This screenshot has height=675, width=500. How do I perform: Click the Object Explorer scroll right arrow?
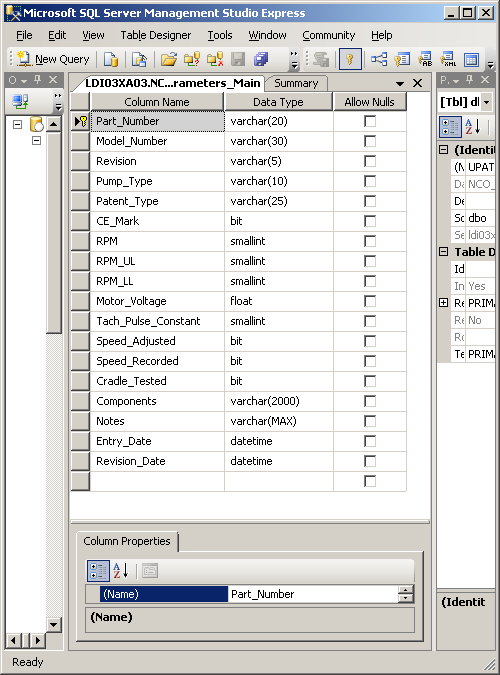click(38, 641)
